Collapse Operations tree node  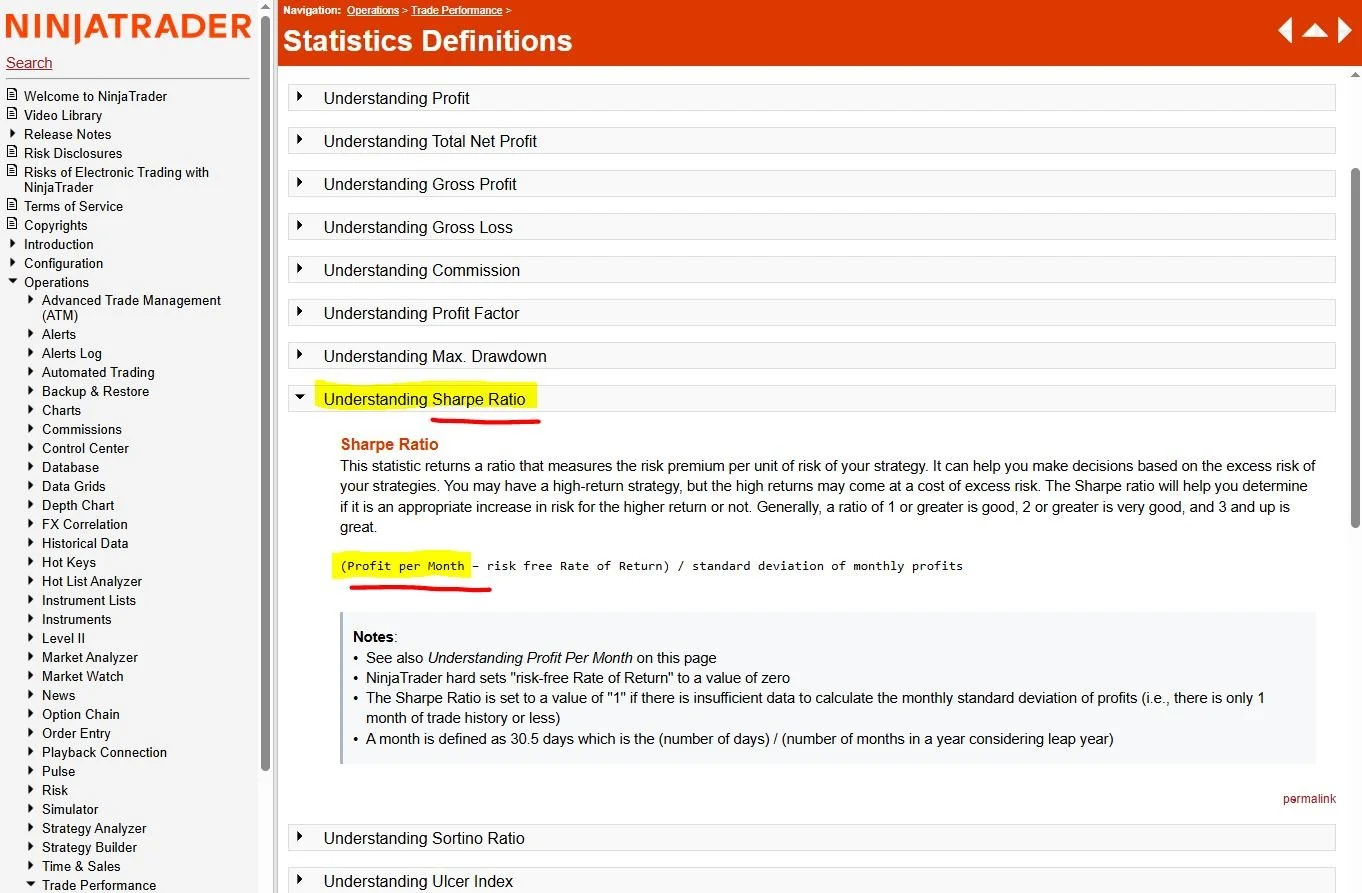[12, 281]
